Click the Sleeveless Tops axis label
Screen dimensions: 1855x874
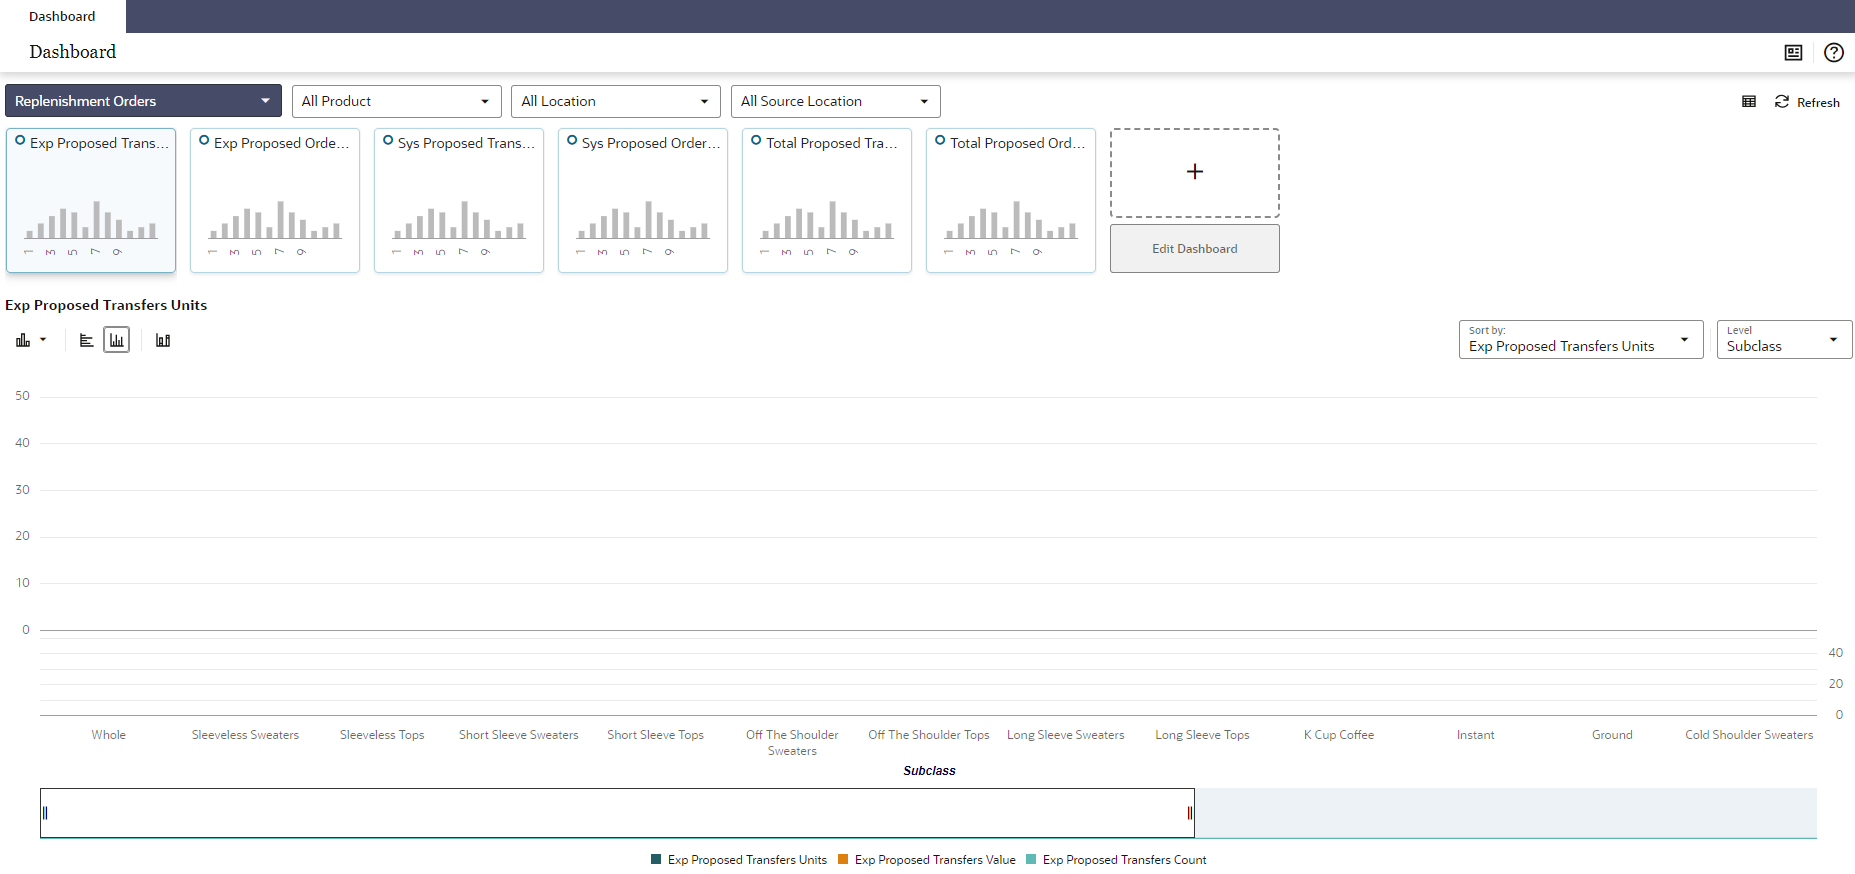click(x=382, y=735)
